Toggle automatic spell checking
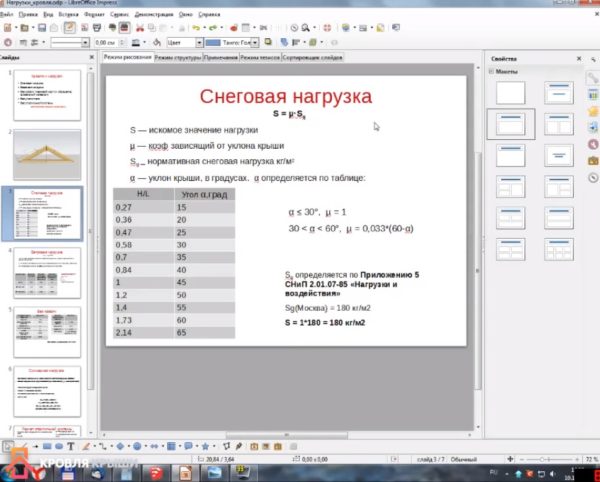Image resolution: width=600 pixels, height=482 pixels. click(124, 28)
